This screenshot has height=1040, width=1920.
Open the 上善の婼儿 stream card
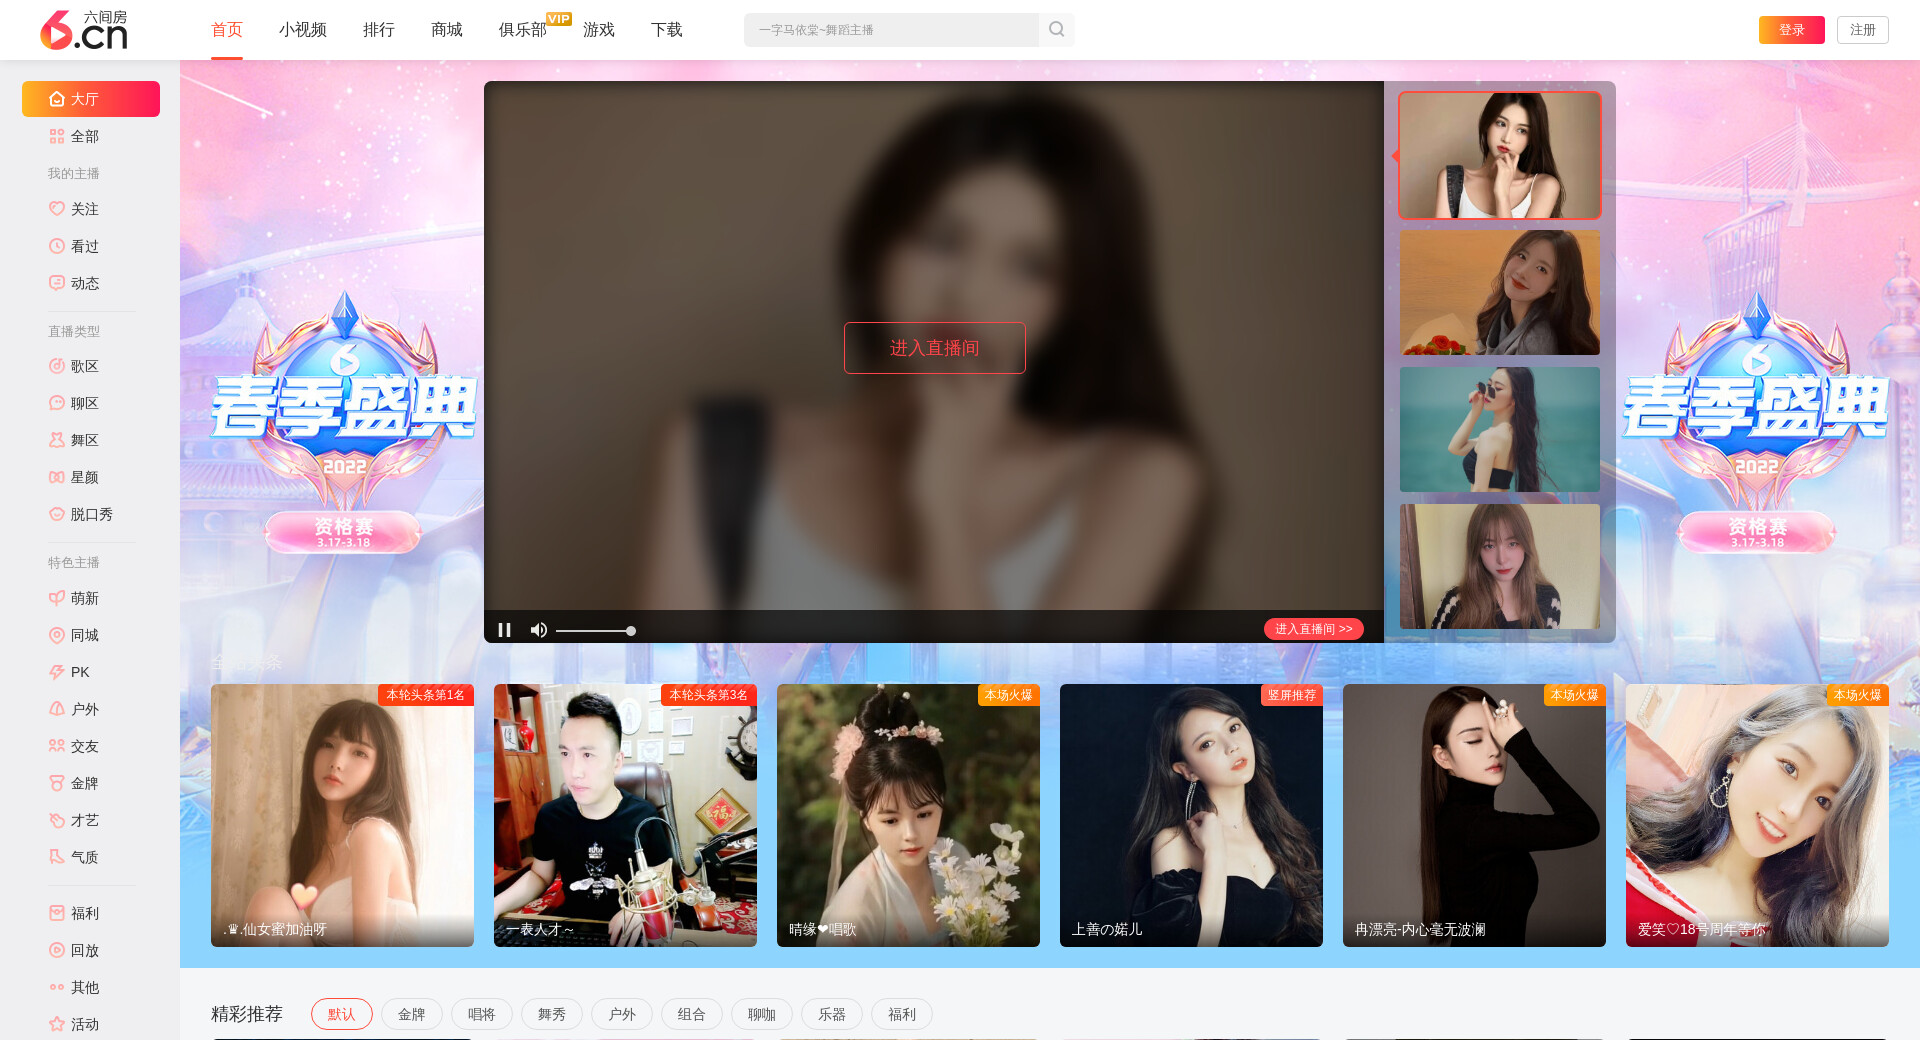pos(1191,815)
